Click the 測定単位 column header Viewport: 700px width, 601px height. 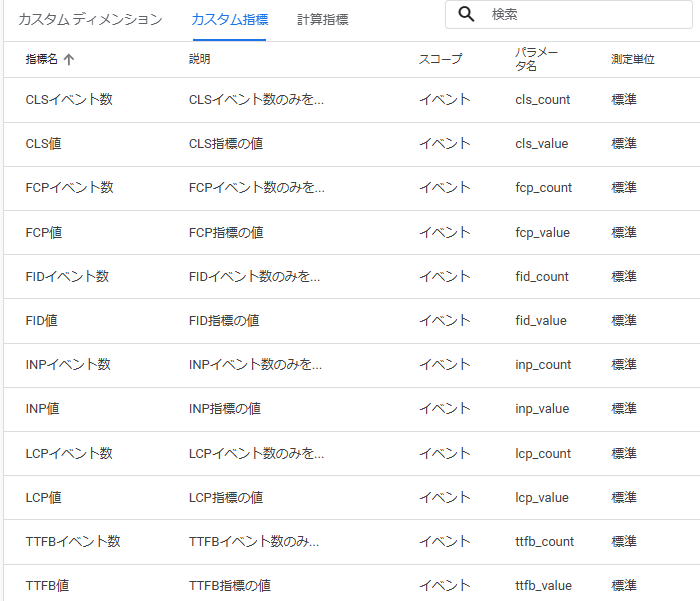[632, 60]
